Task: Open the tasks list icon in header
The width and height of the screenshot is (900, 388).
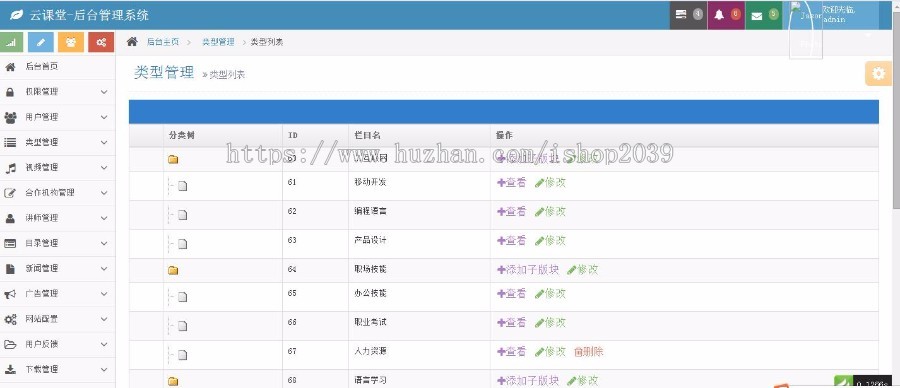Action: pos(681,15)
